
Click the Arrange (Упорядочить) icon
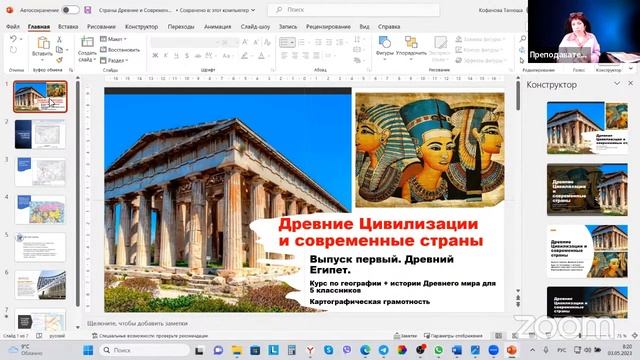coord(411,42)
